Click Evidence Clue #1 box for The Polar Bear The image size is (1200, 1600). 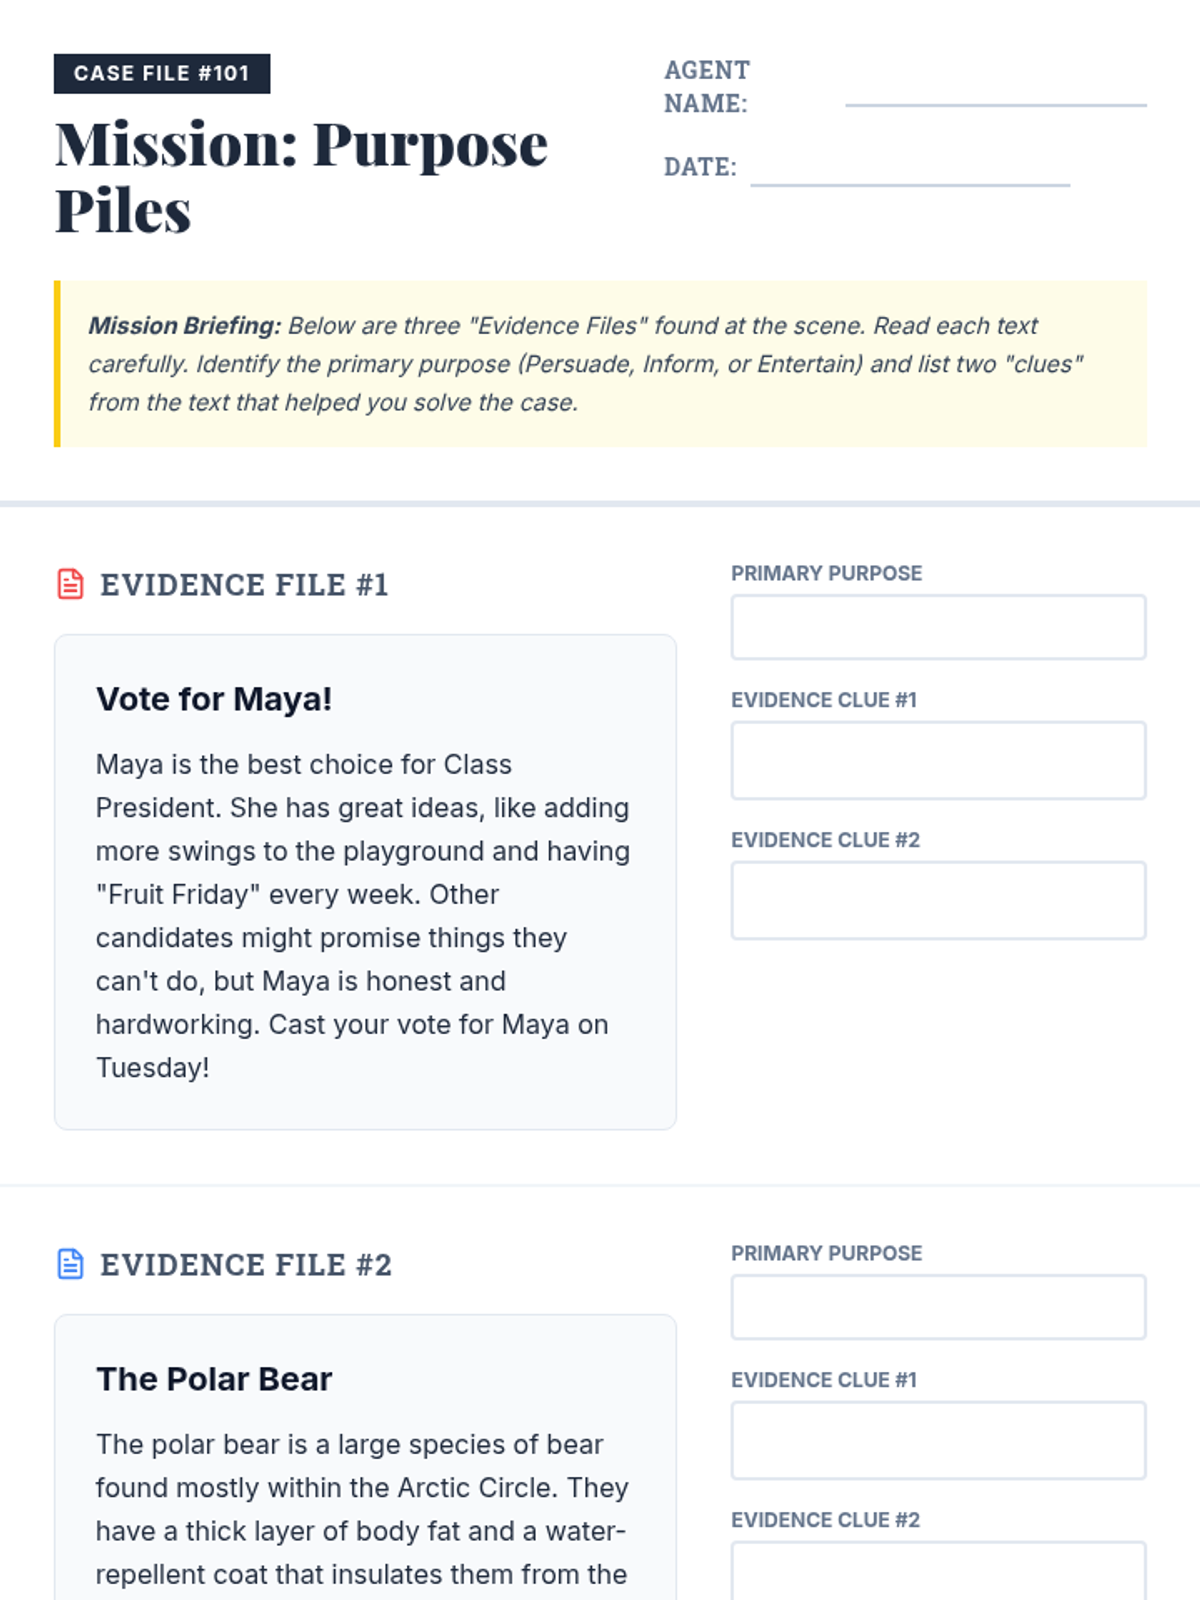[x=938, y=1440]
